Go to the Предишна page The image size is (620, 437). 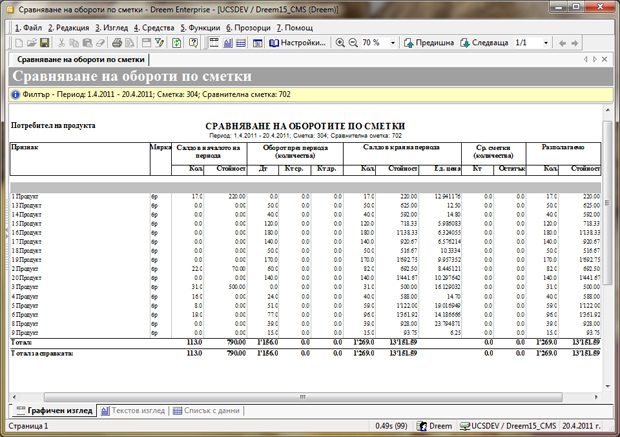click(x=429, y=43)
